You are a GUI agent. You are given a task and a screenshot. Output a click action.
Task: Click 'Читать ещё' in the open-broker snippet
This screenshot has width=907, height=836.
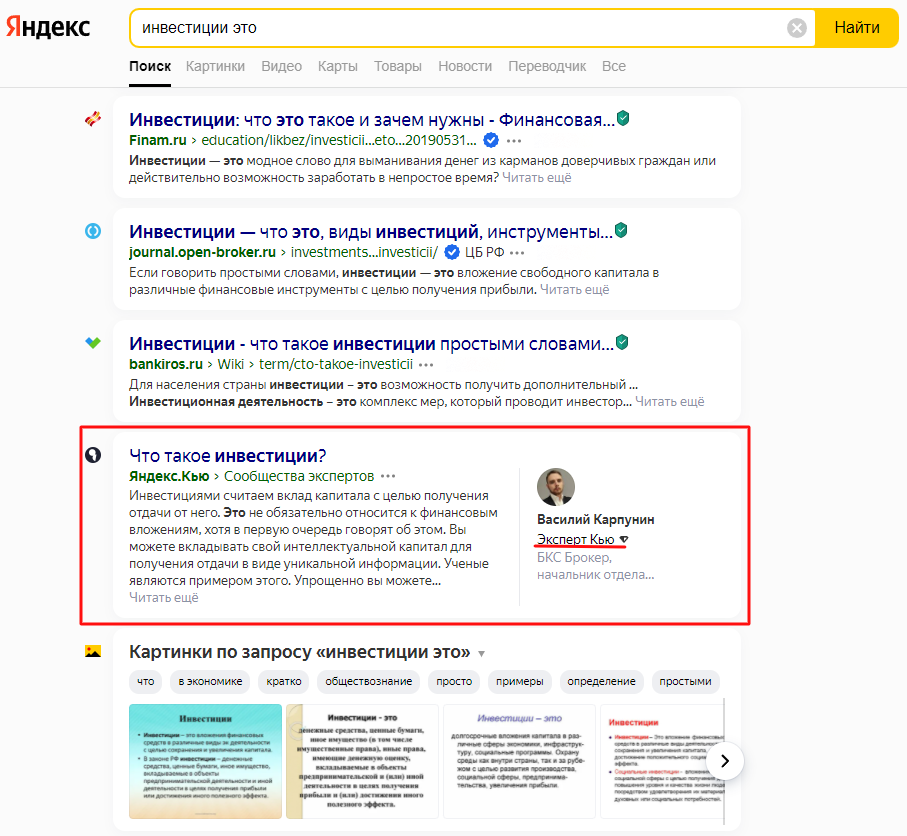coord(574,289)
